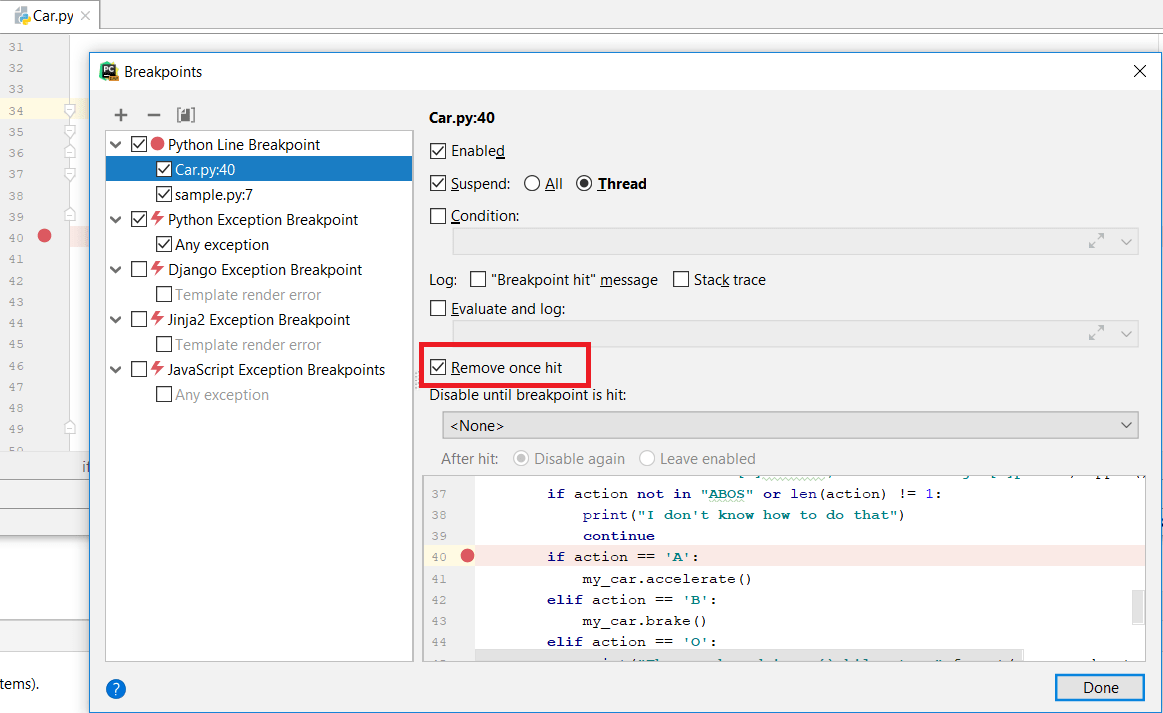Click fold marker at editor line 49
1163x713 pixels.
coord(70,428)
